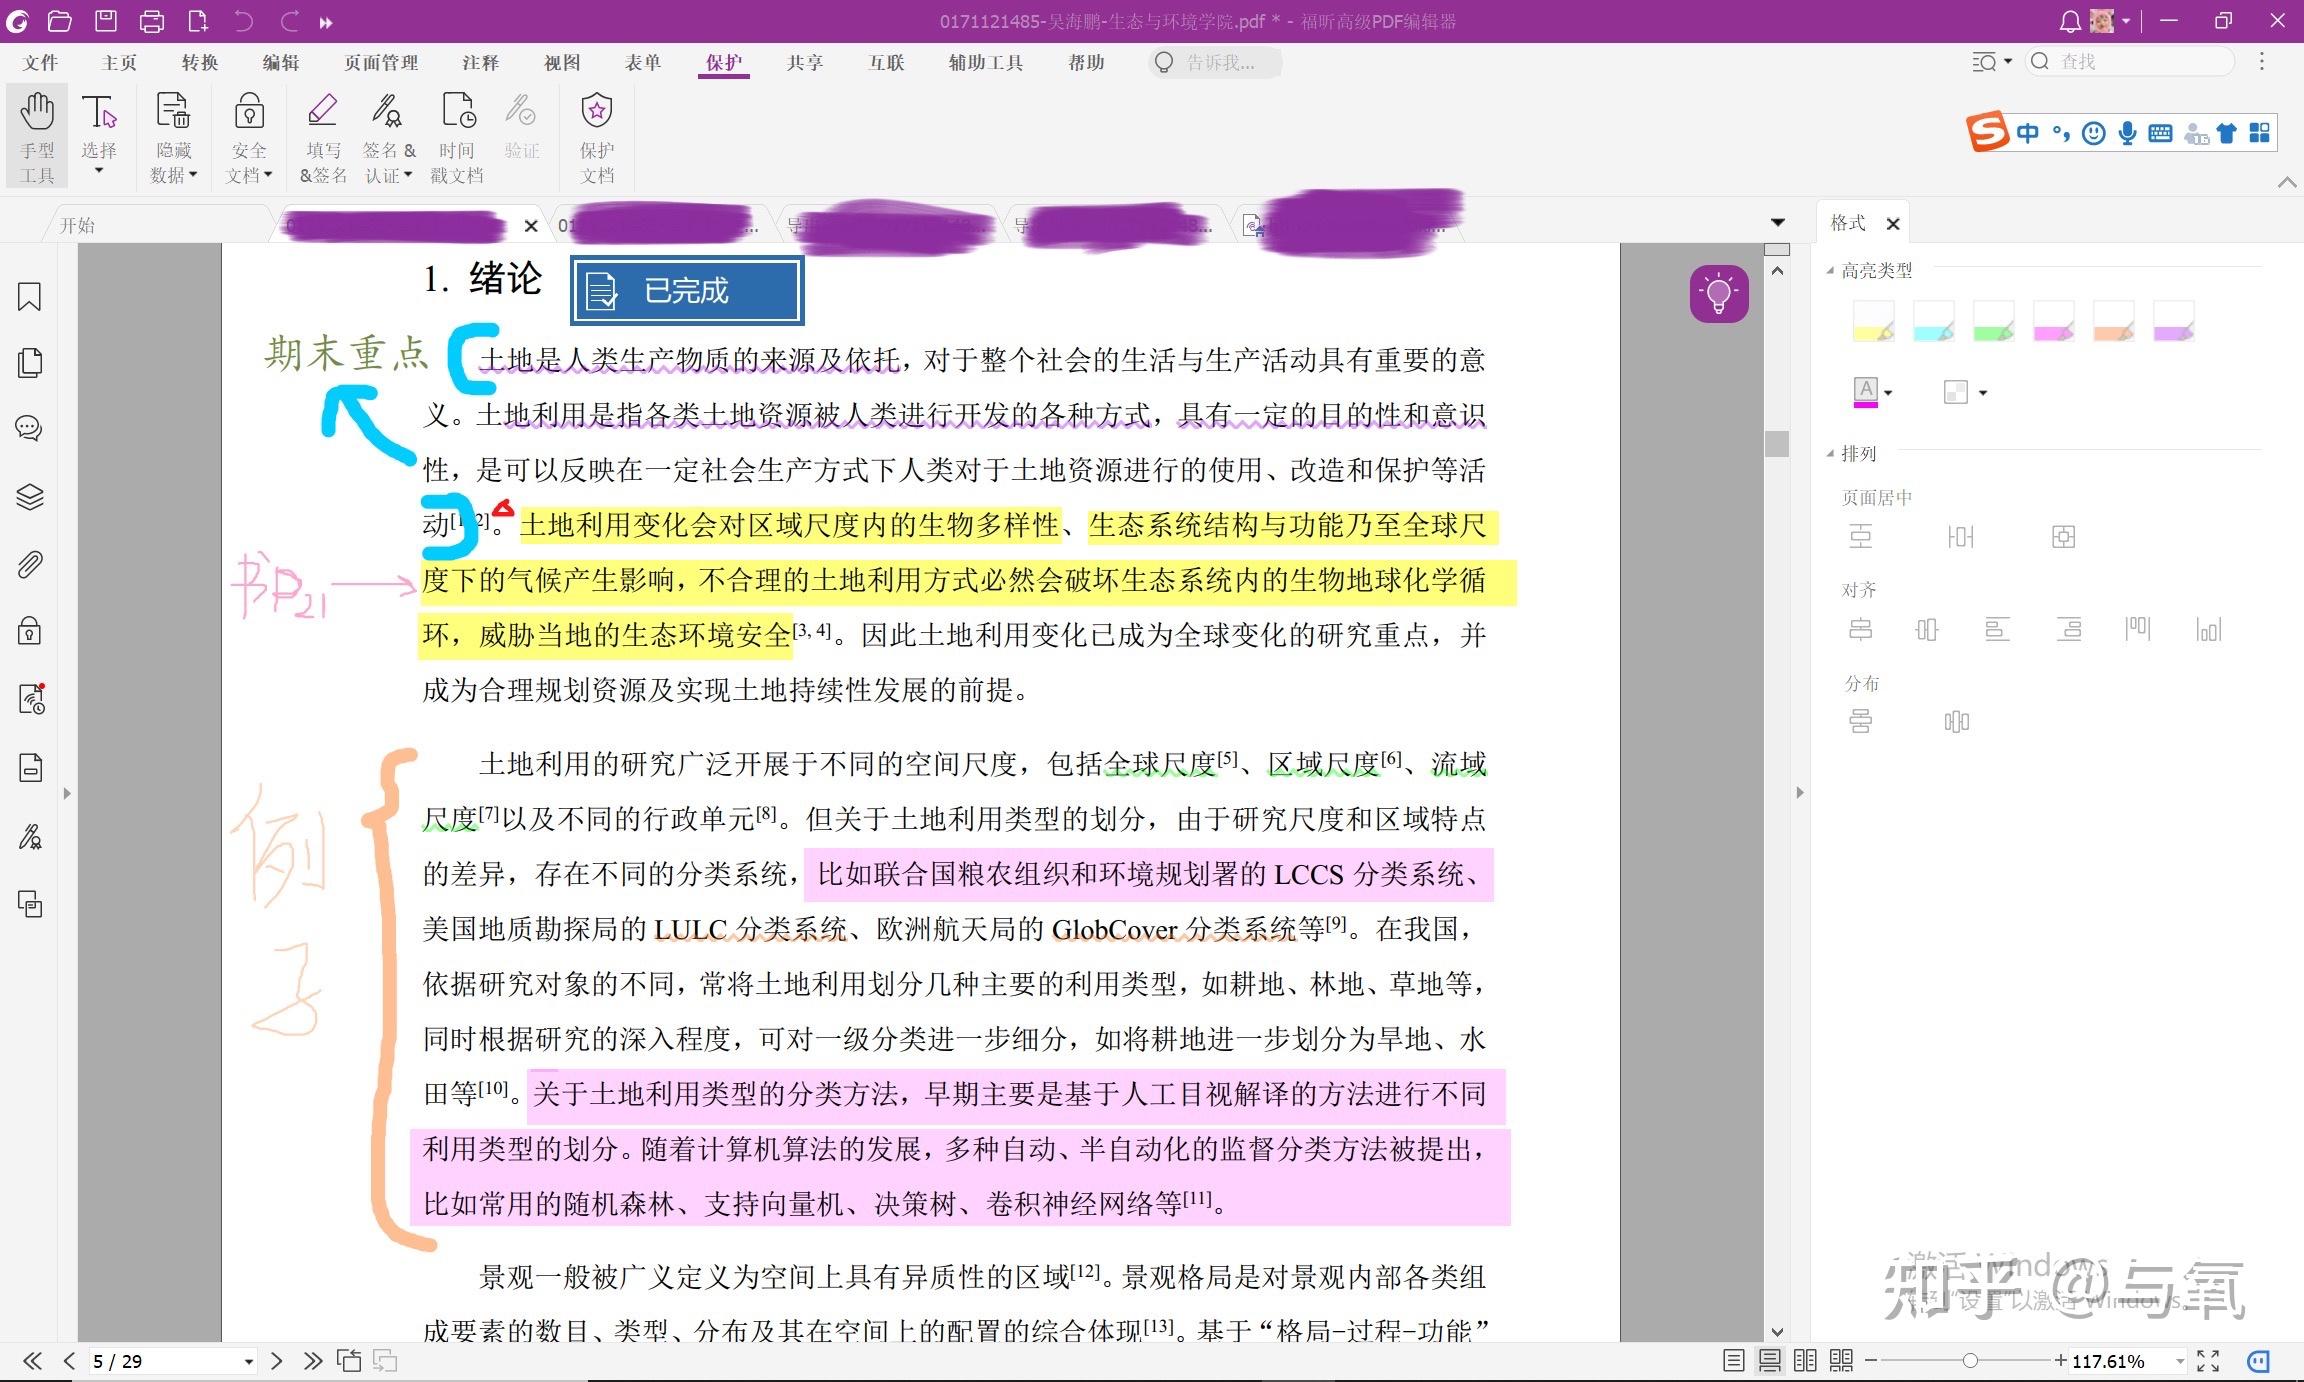Viewport: 2304px width, 1382px height.
Task: Switch to the 注释 ribbon tab
Action: coord(480,63)
